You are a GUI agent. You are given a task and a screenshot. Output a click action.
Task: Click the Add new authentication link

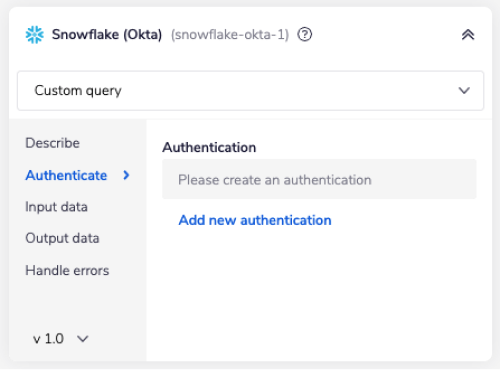pos(255,220)
